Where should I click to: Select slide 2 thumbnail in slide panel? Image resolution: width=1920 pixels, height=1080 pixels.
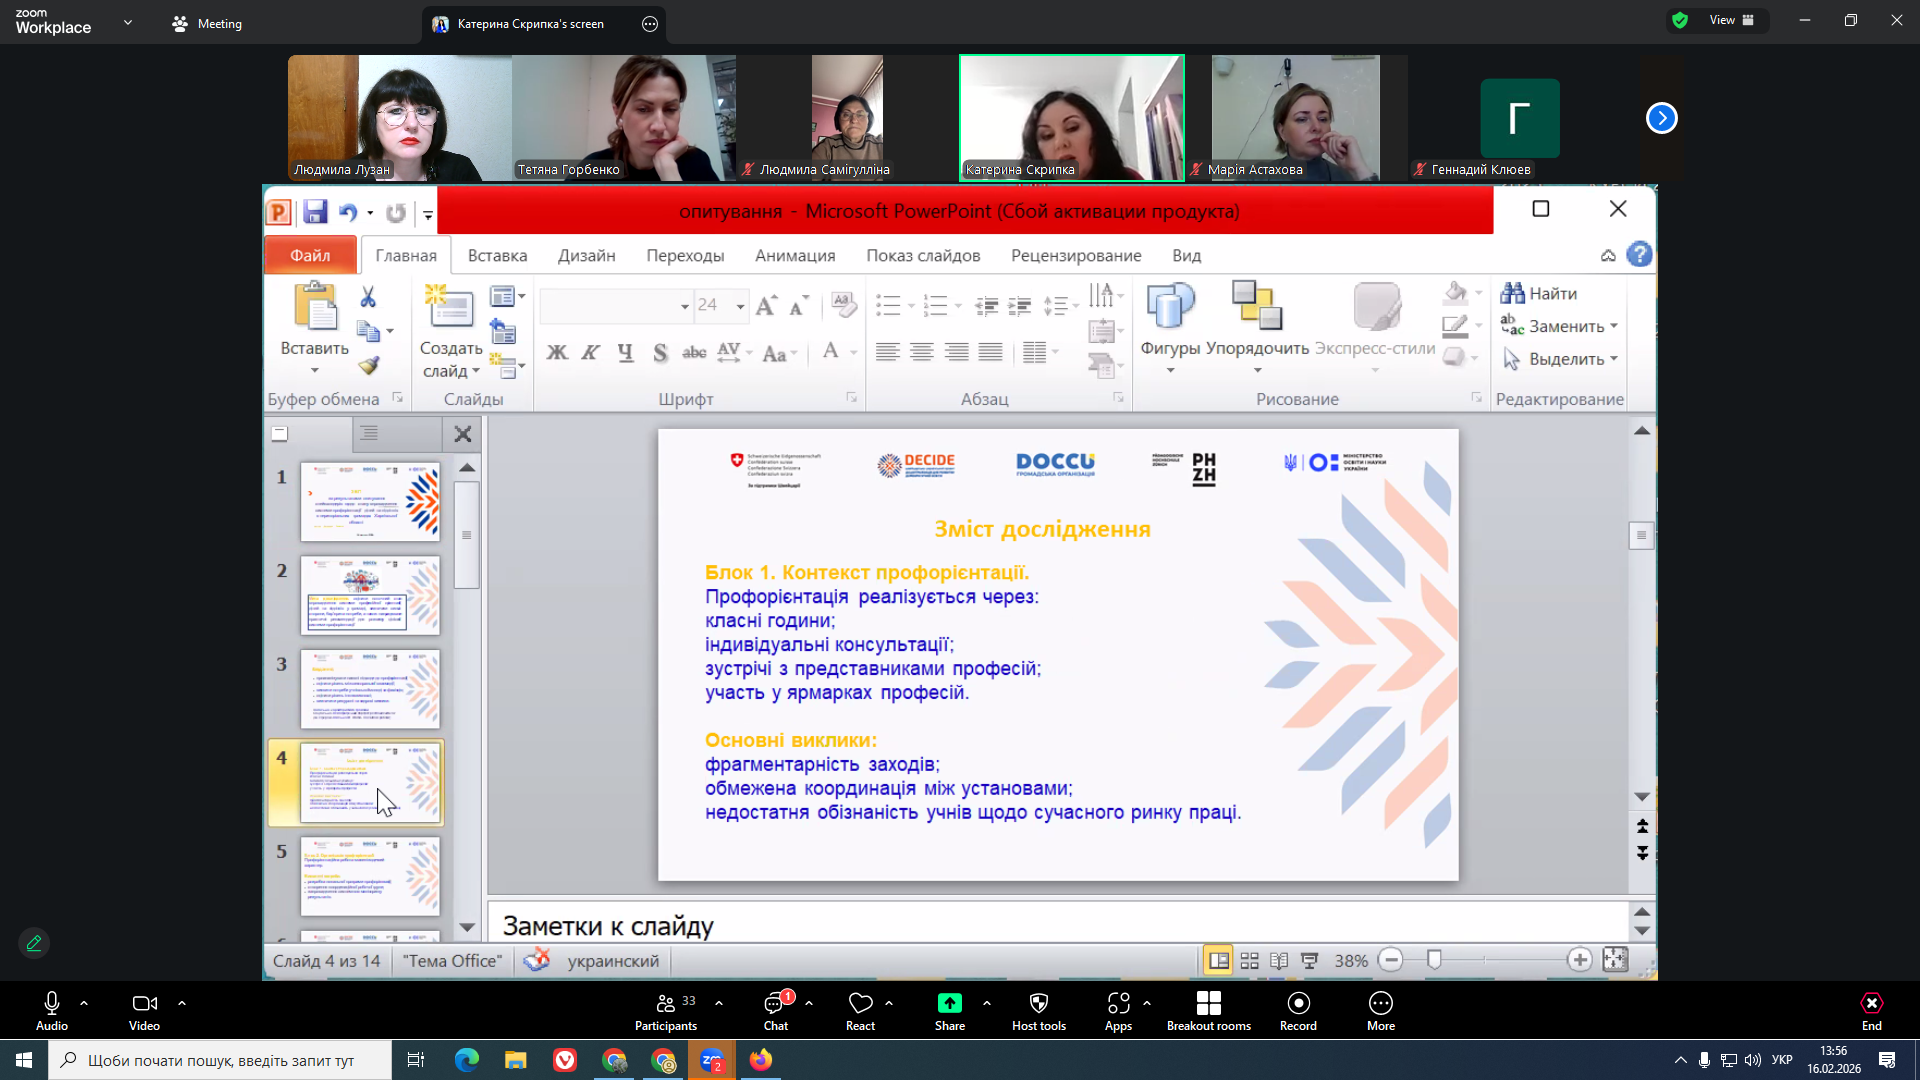pos(370,595)
